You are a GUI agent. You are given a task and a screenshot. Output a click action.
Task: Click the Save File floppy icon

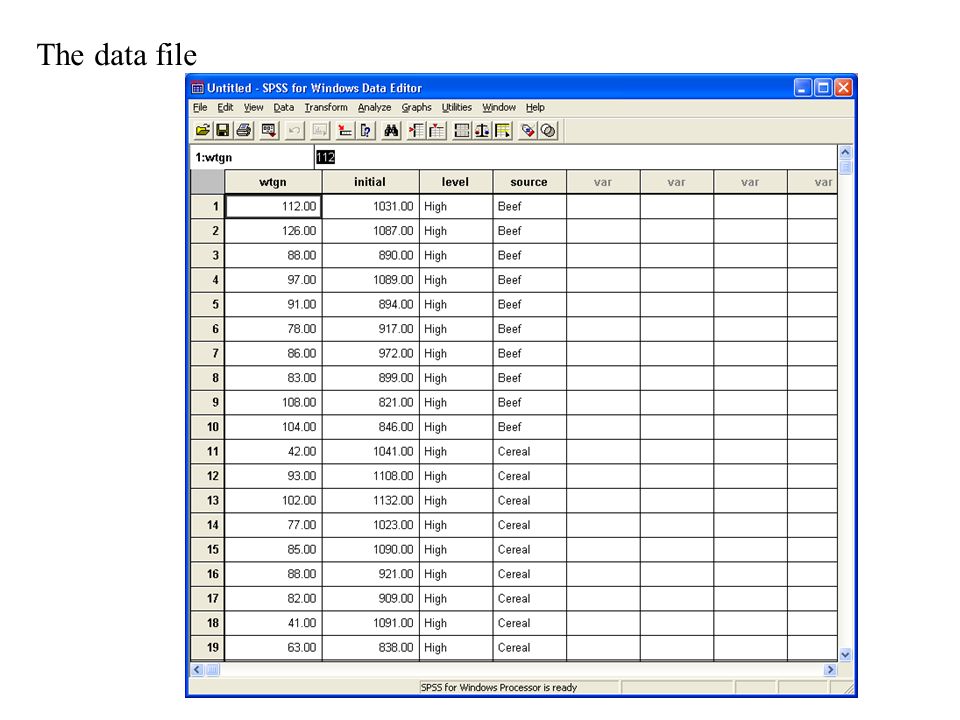click(x=223, y=130)
